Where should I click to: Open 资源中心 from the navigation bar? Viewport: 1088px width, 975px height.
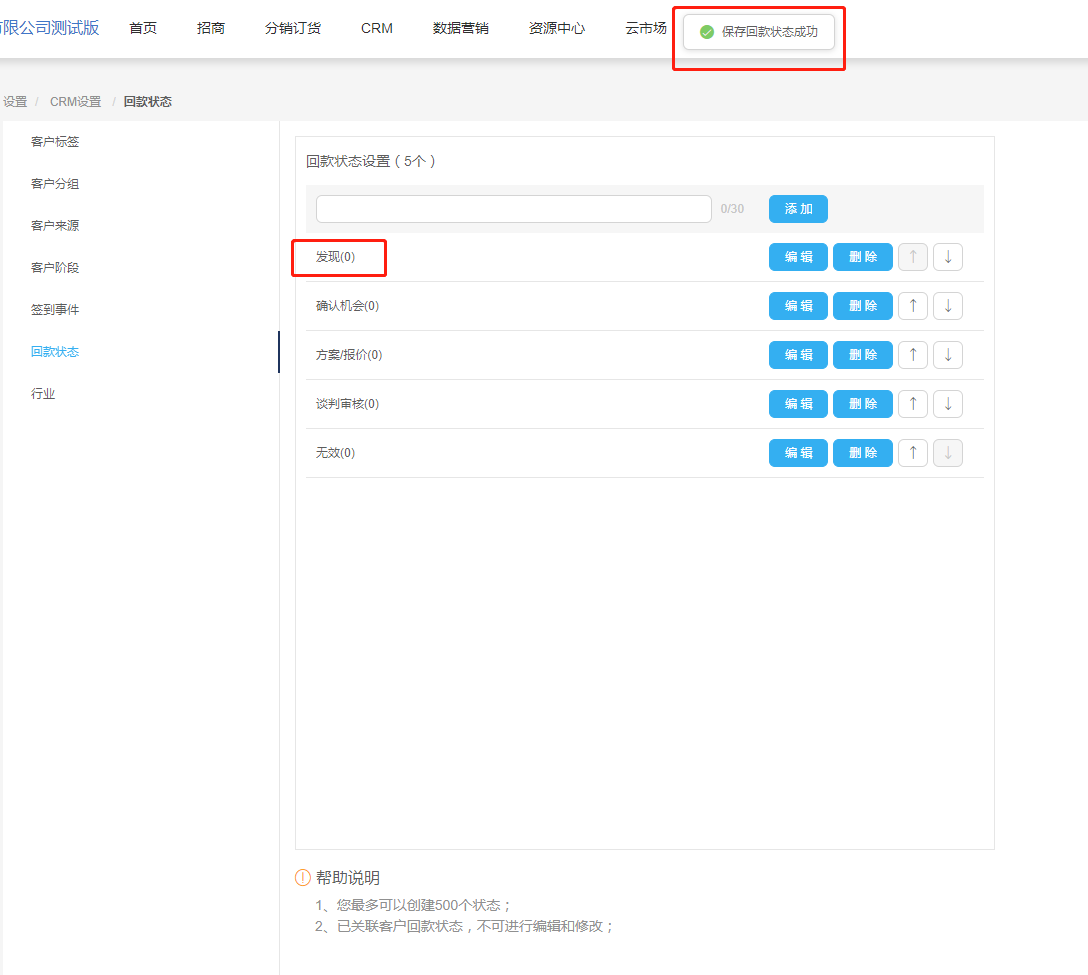(x=557, y=28)
